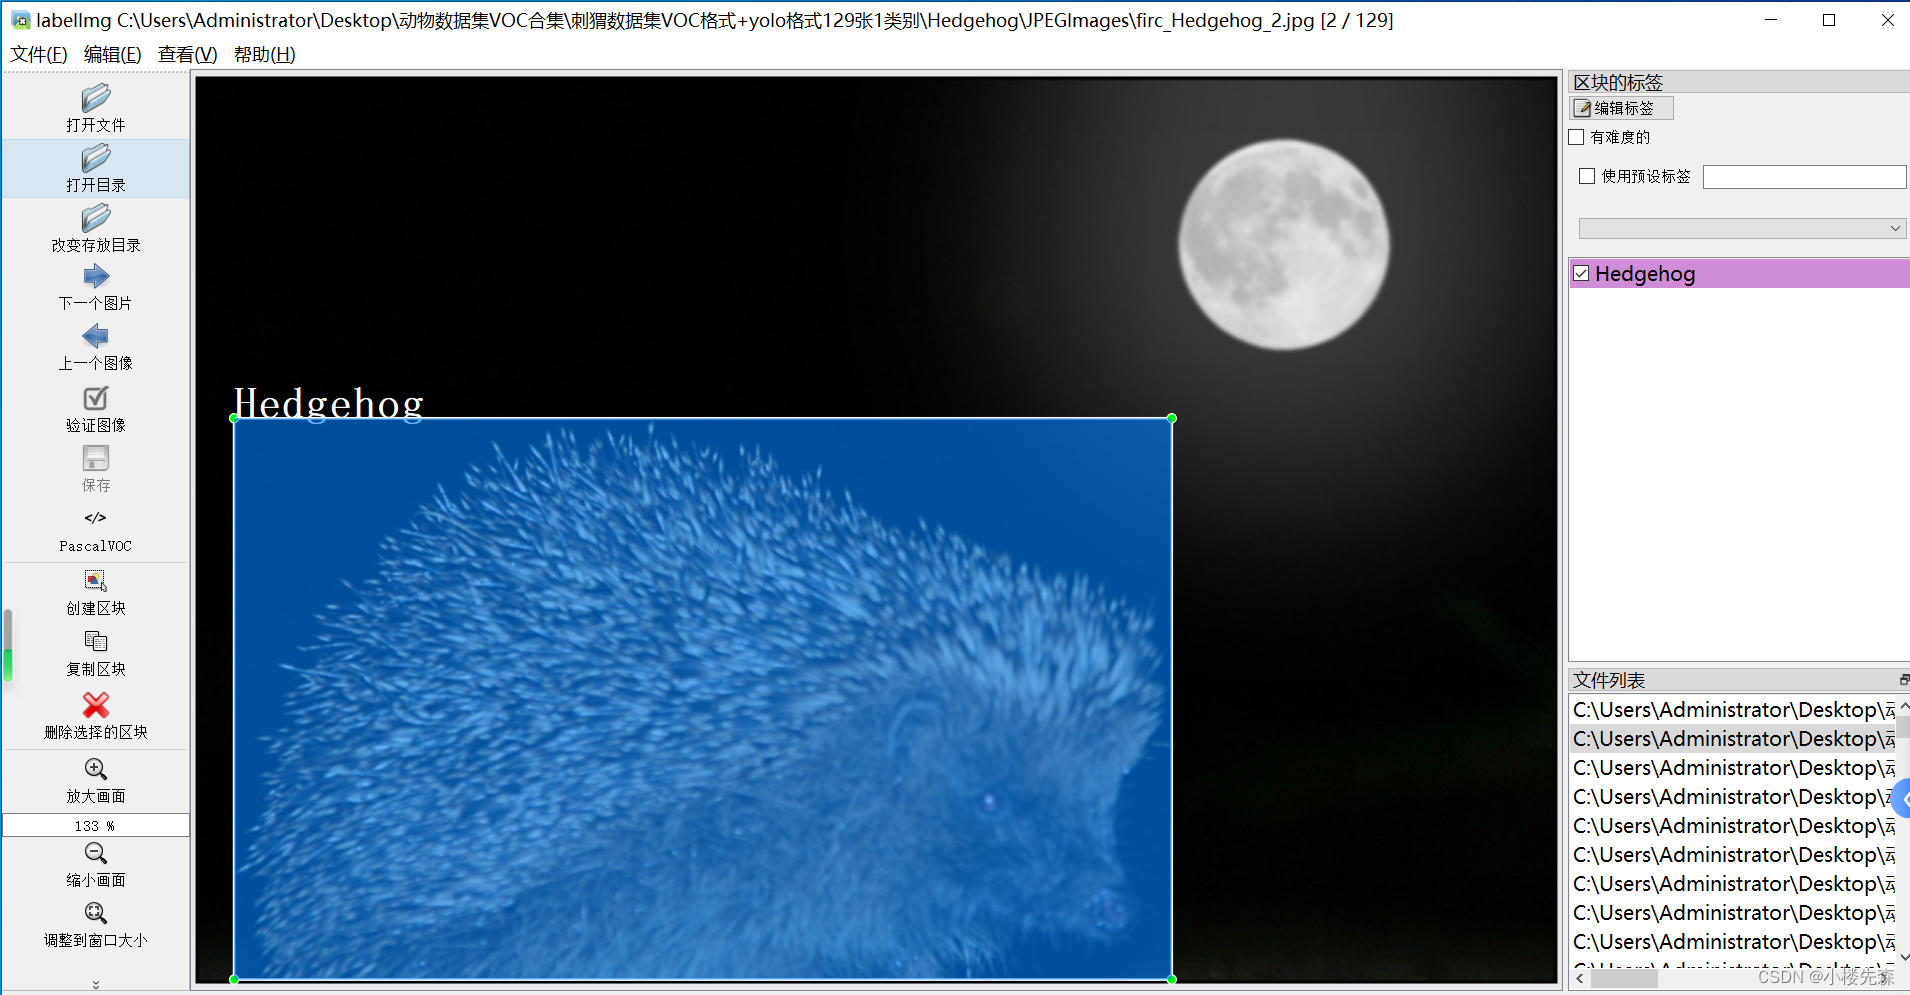The height and width of the screenshot is (995, 1910).
Task: Click the Open Directory (打开目录) icon
Action: (96, 158)
